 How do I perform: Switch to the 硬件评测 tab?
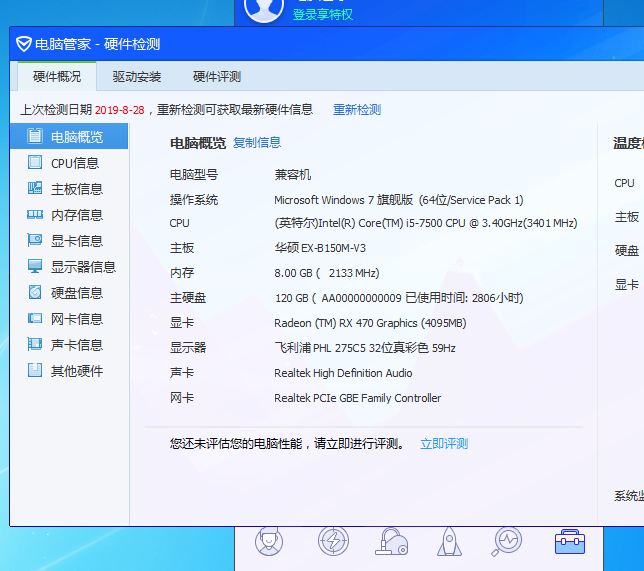[x=217, y=76]
